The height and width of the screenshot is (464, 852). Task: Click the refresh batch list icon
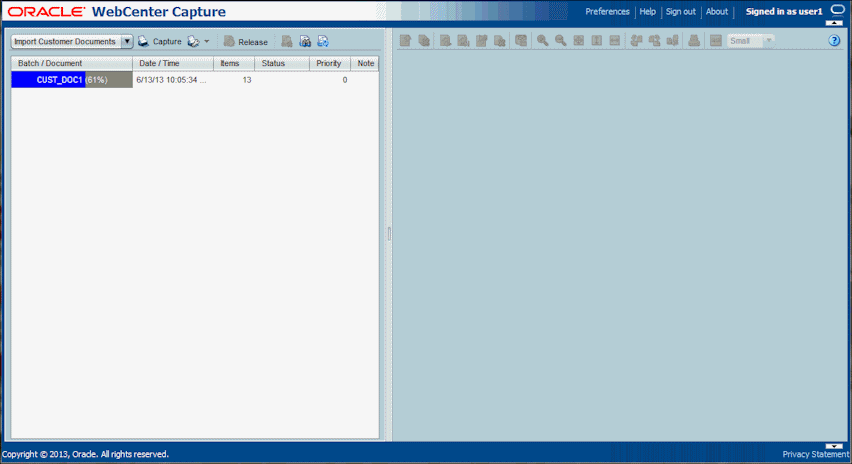coord(323,41)
